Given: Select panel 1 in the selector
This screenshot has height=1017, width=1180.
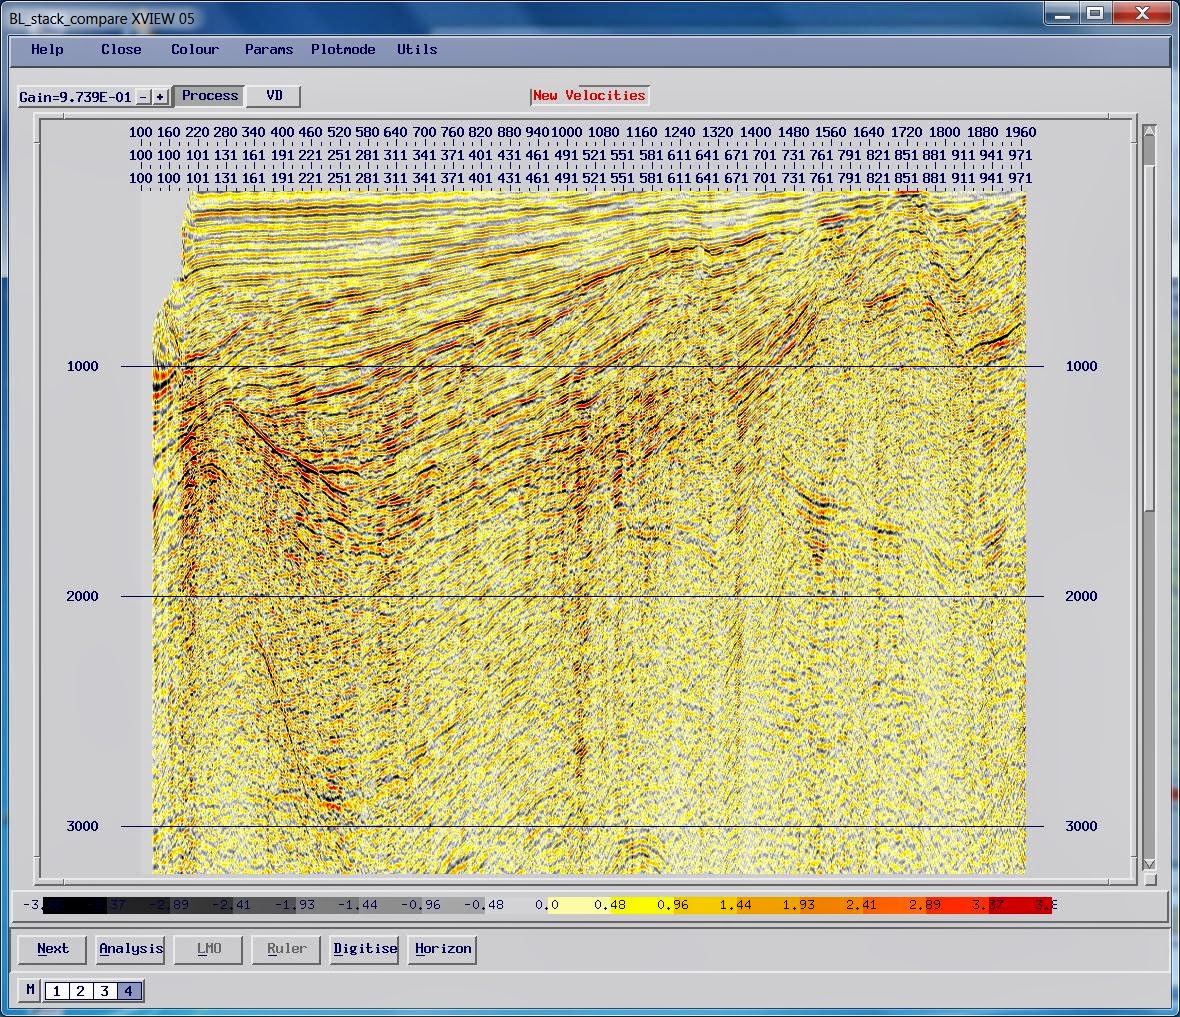Looking at the screenshot, I should pos(56,991).
